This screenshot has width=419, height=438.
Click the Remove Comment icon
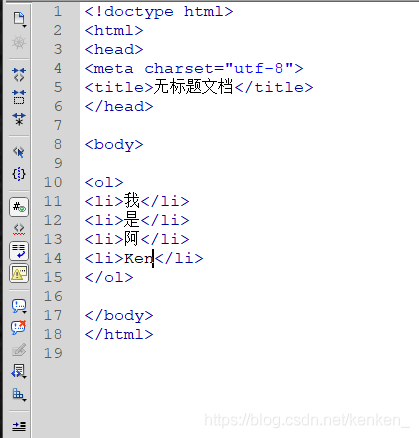pyautogui.click(x=19, y=327)
